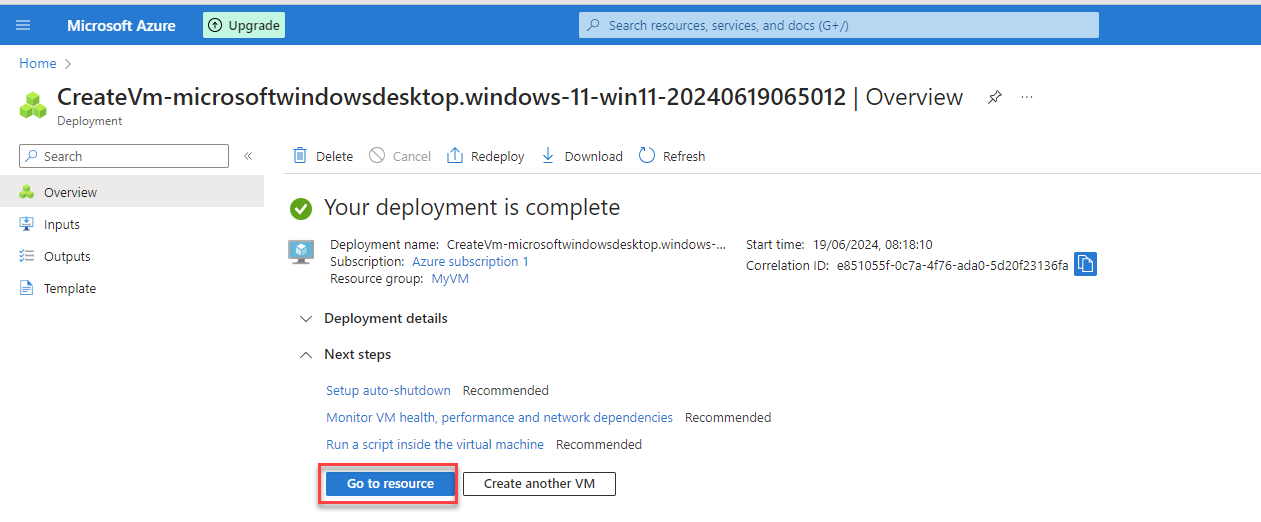Click the trash can Delete icon
This screenshot has width=1261, height=522.
coord(300,156)
